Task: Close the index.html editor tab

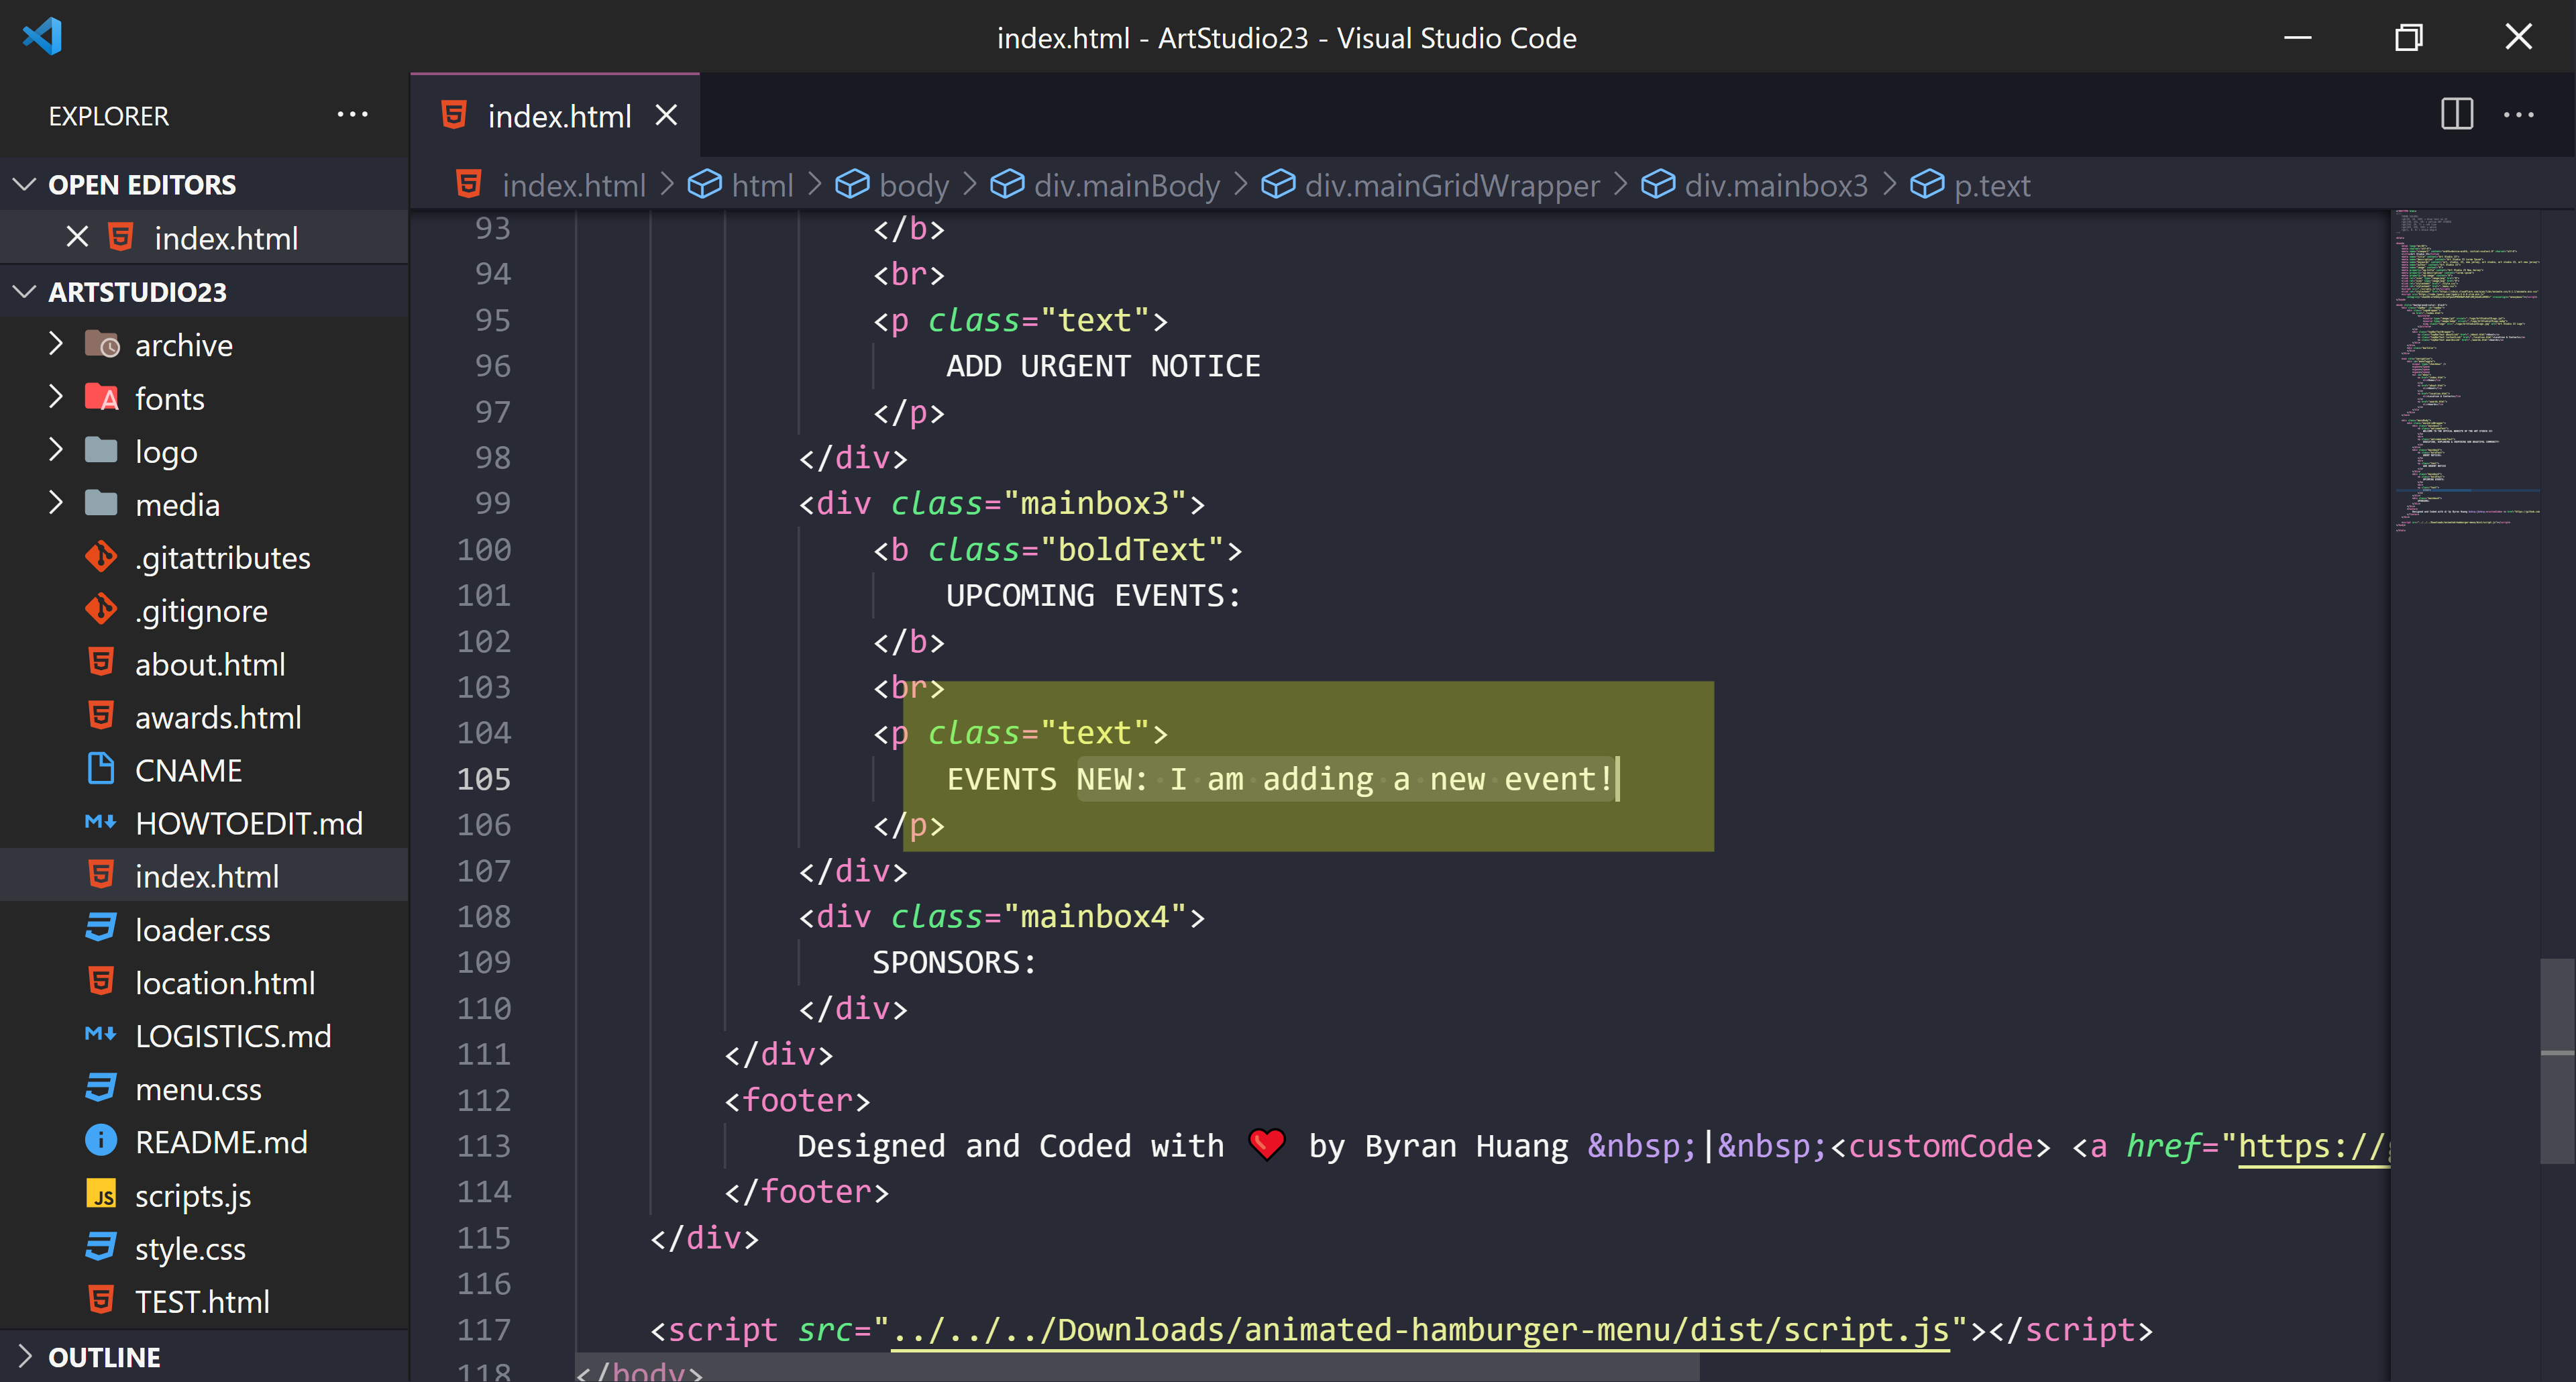Action: pos(666,116)
